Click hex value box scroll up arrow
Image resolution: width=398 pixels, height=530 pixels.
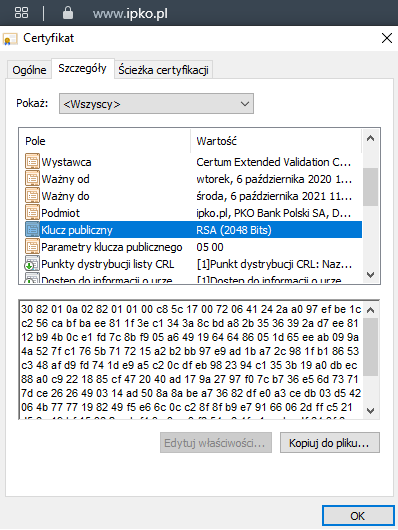point(370,310)
